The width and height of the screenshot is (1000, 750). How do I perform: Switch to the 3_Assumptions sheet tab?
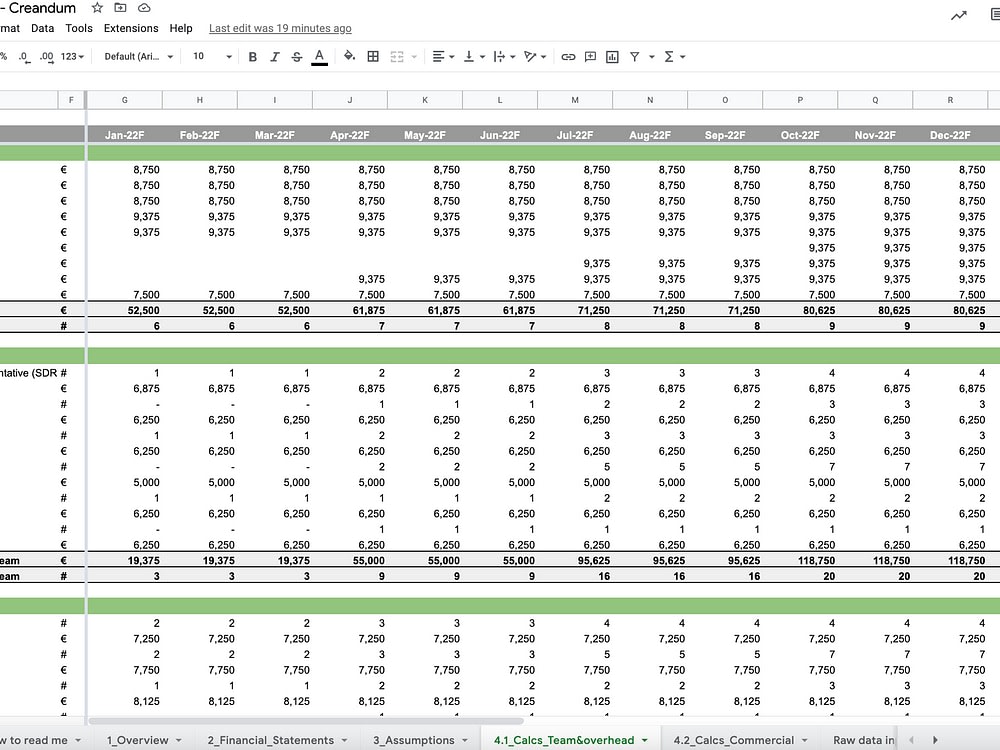tap(413, 740)
